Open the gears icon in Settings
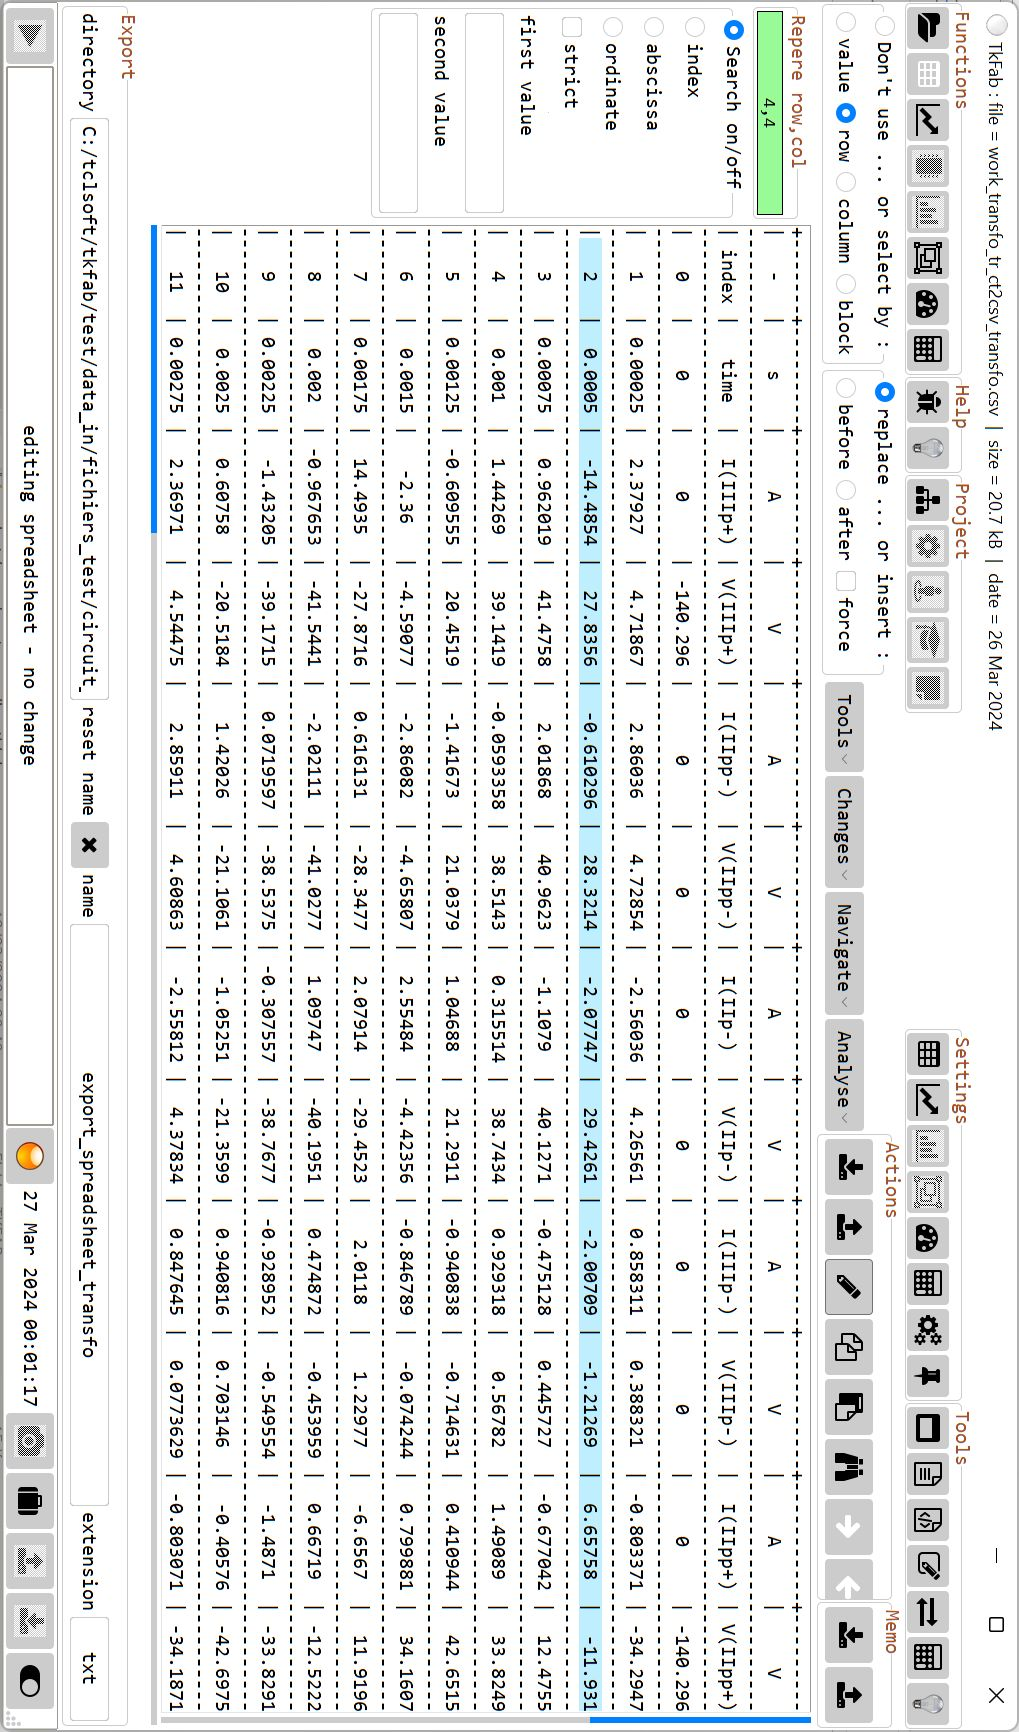1019x1732 pixels. pyautogui.click(x=928, y=1330)
